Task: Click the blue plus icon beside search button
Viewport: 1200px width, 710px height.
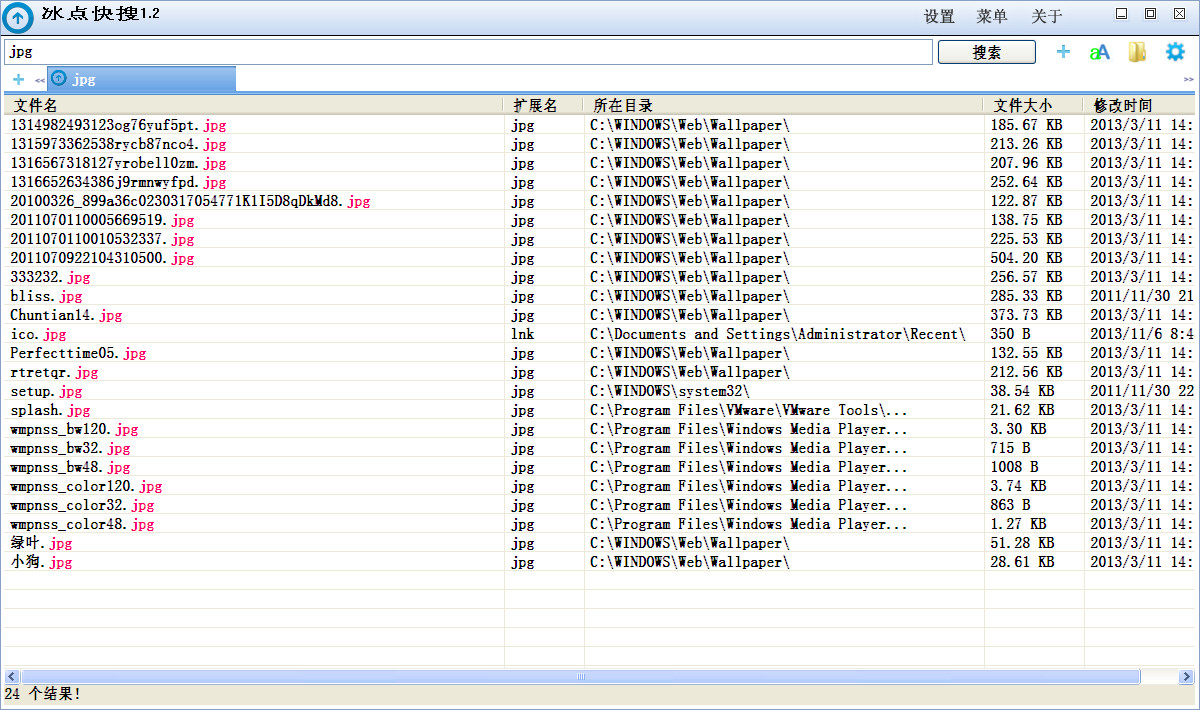Action: (x=1063, y=52)
